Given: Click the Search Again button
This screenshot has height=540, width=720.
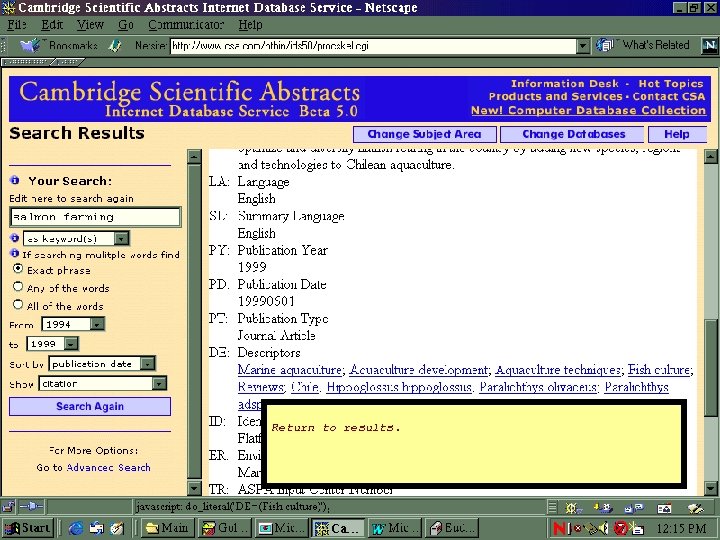Looking at the screenshot, I should (90, 406).
